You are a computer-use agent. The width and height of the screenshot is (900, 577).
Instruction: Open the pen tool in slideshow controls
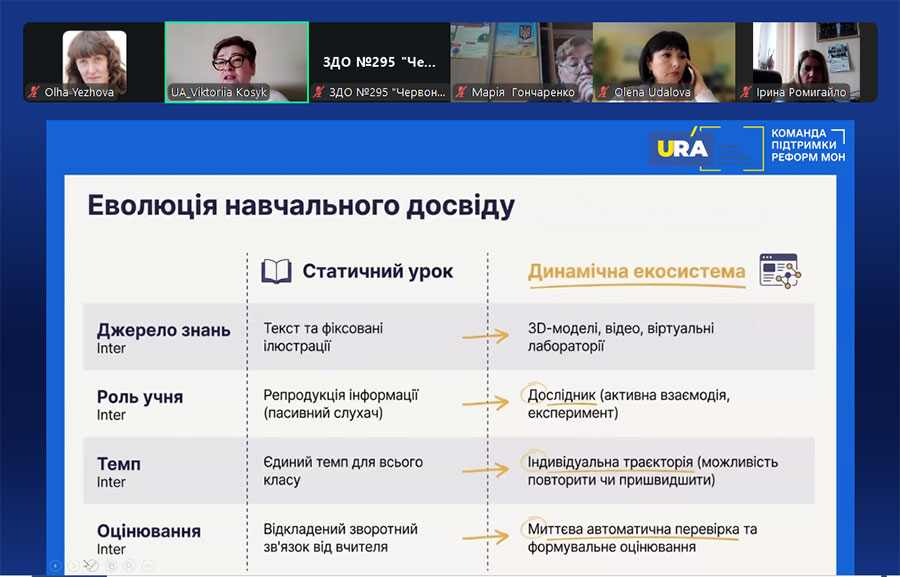(x=91, y=566)
